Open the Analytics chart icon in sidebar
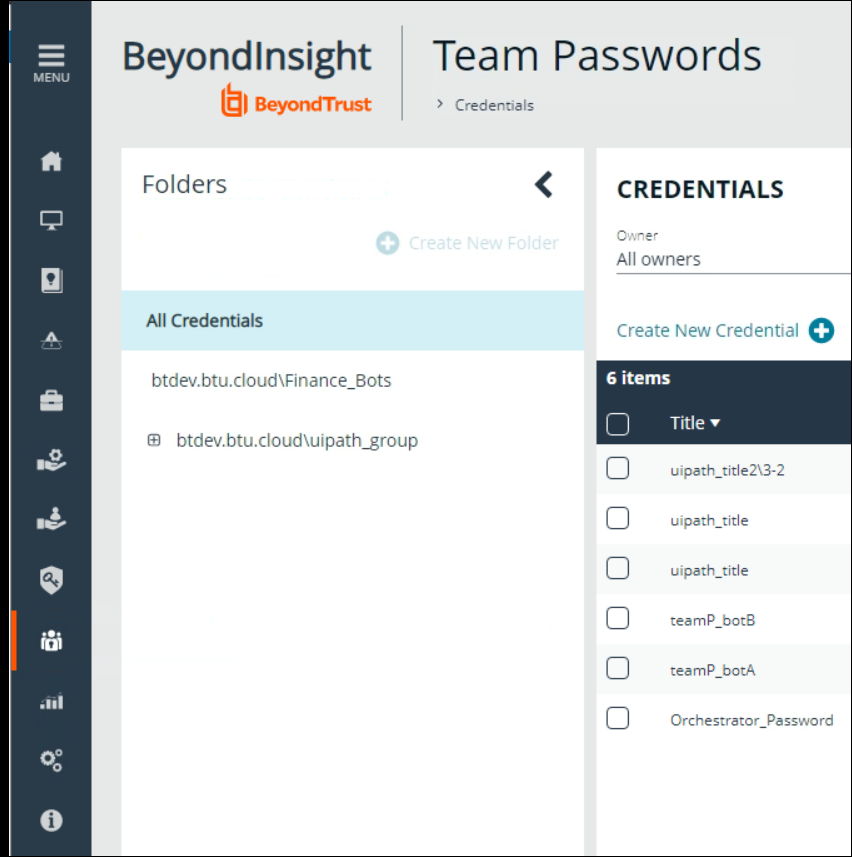852x857 pixels. 50,701
